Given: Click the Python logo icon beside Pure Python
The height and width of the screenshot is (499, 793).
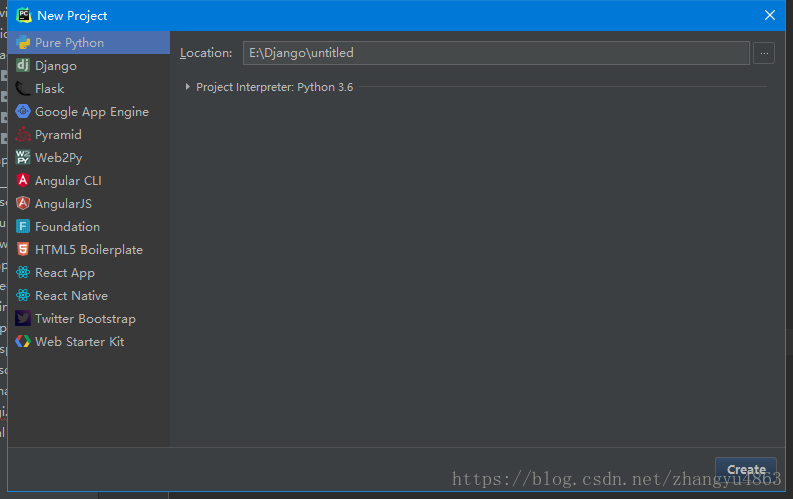Looking at the screenshot, I should point(23,43).
